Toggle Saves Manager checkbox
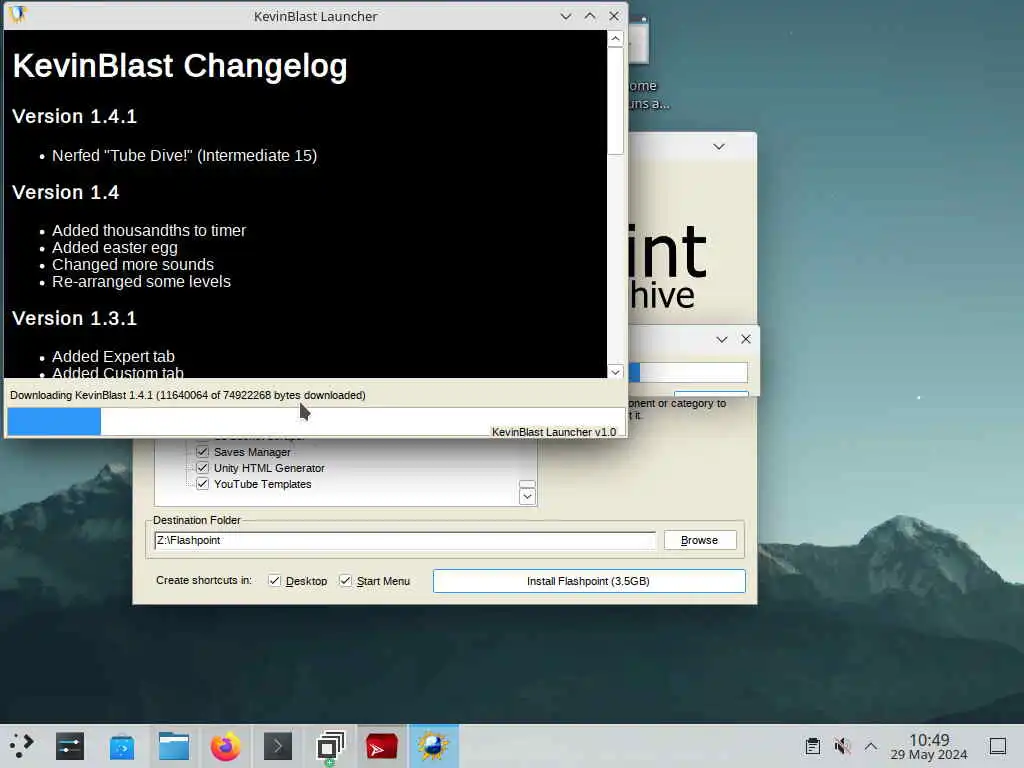Screen dimensions: 1024x768 coord(202,452)
